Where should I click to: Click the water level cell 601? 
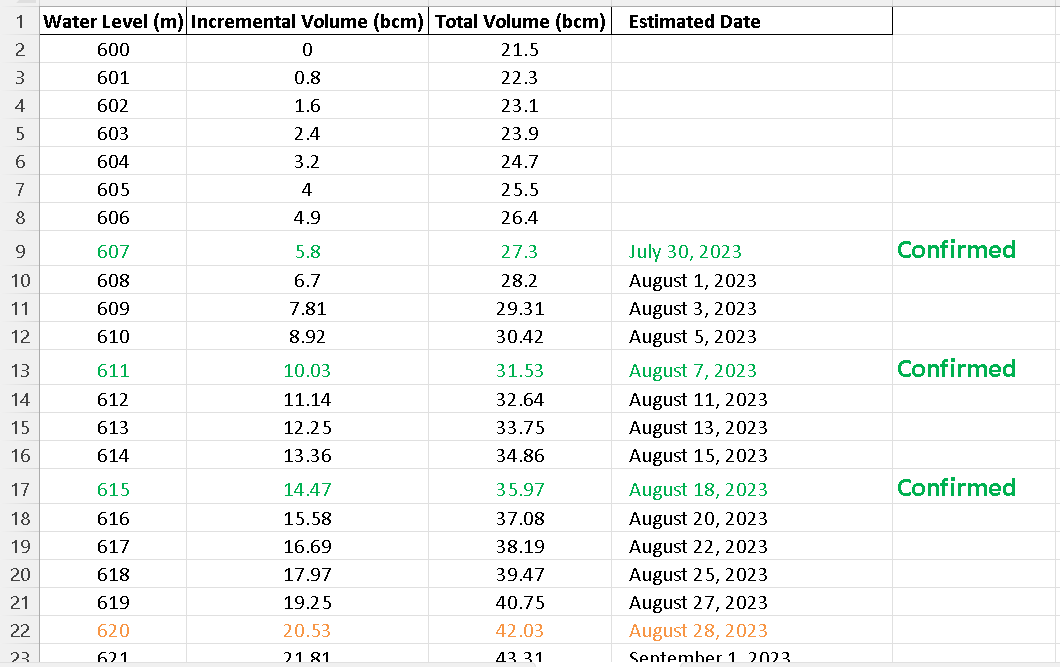coord(113,78)
